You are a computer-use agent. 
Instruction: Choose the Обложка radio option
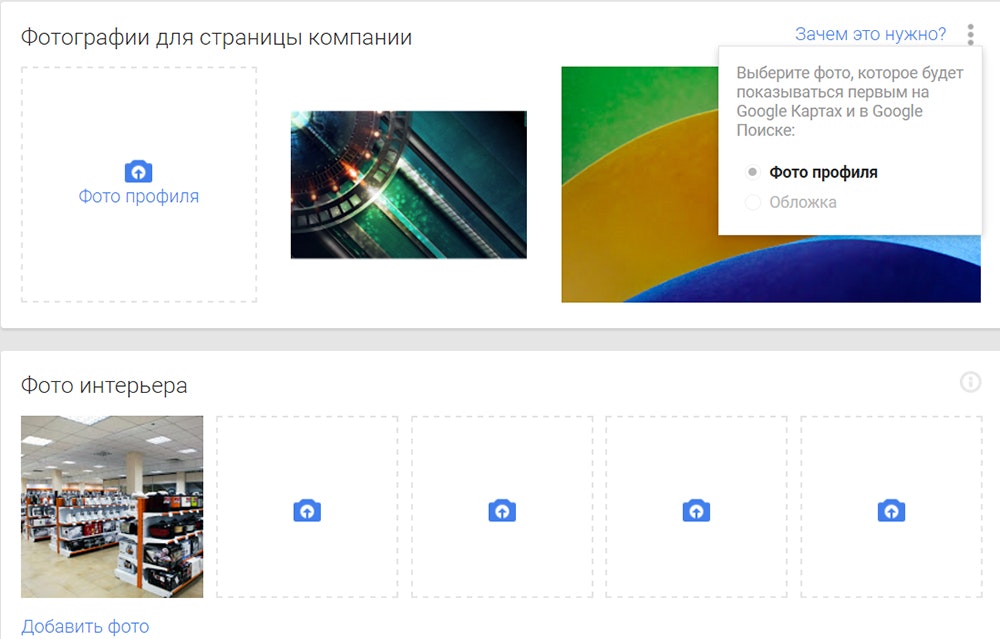coord(753,203)
